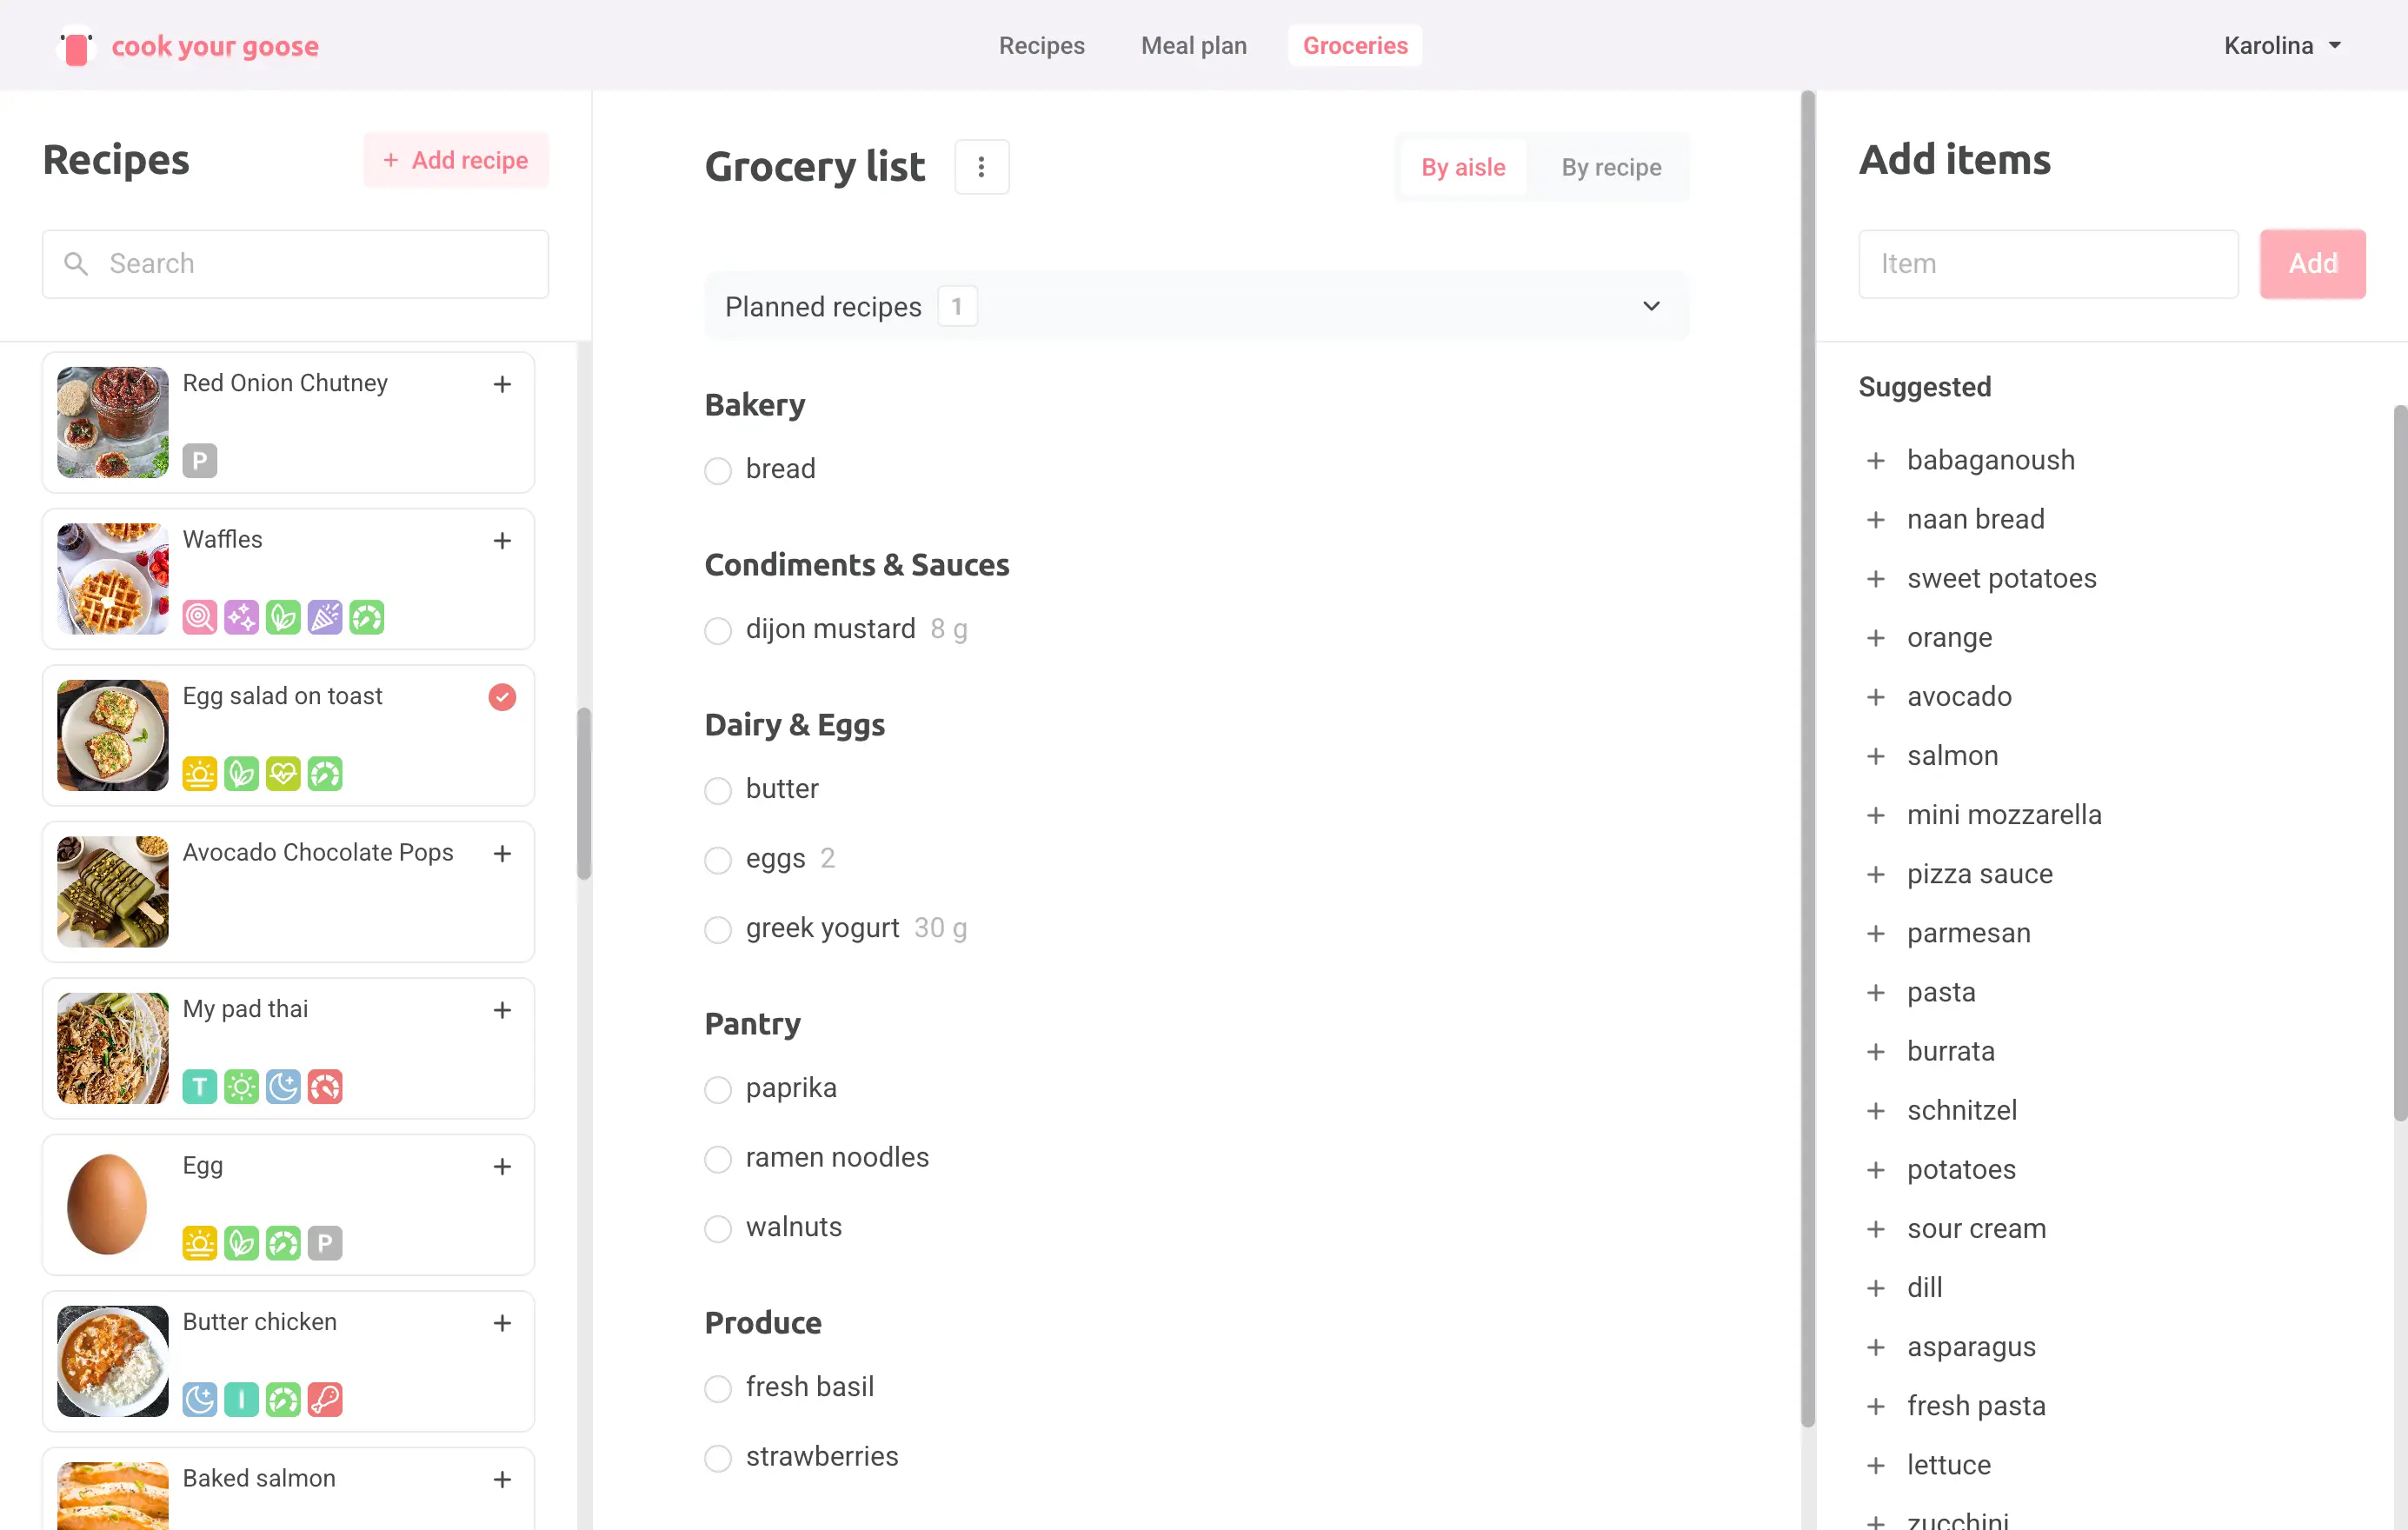This screenshot has width=2408, height=1530.
Task: Switch to the Meal plan tab
Action: pyautogui.click(x=1193, y=46)
